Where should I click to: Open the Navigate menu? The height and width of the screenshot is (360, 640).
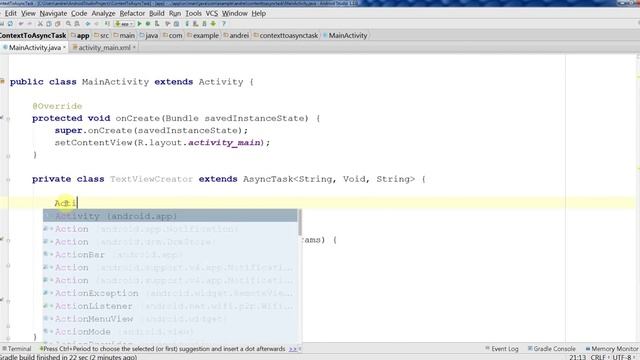(x=53, y=13)
